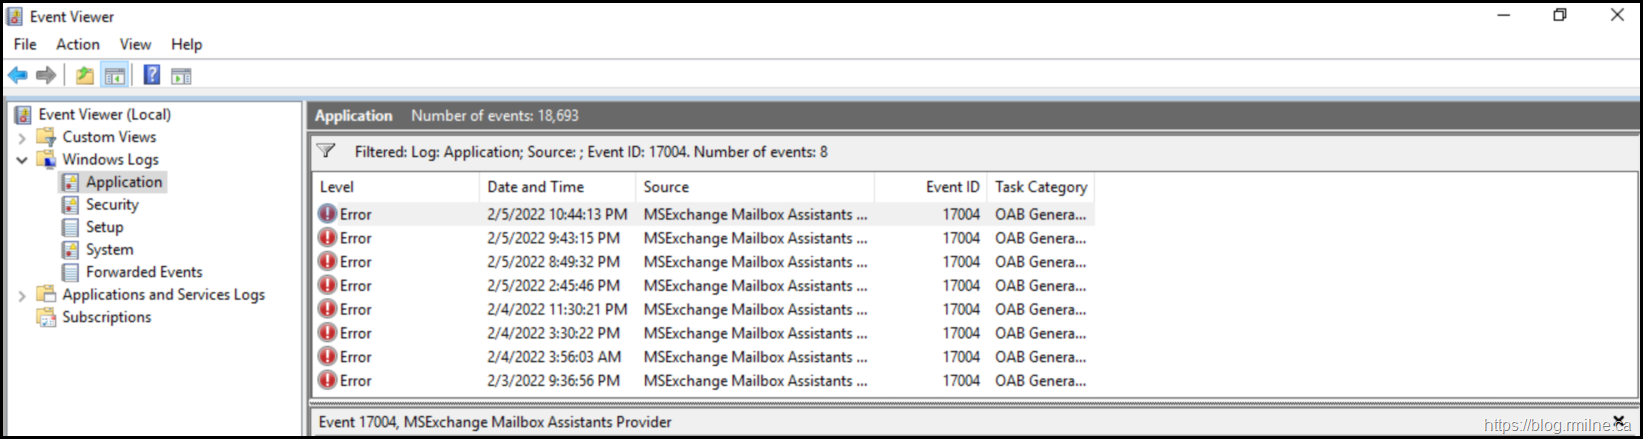Click the blue Help toolbar icon
The height and width of the screenshot is (439, 1643).
point(152,76)
